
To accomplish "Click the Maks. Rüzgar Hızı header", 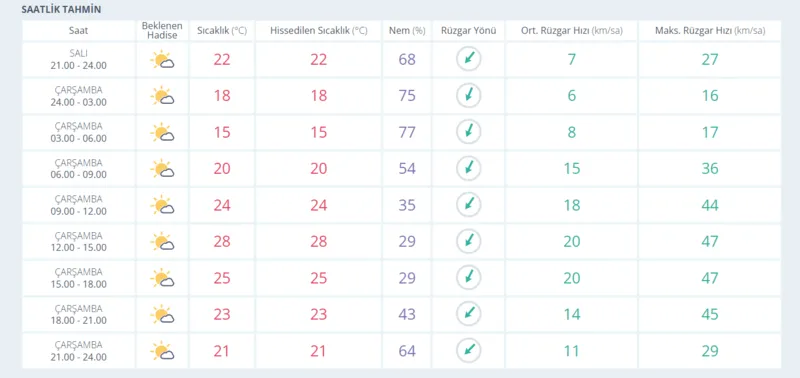I will pos(710,31).
